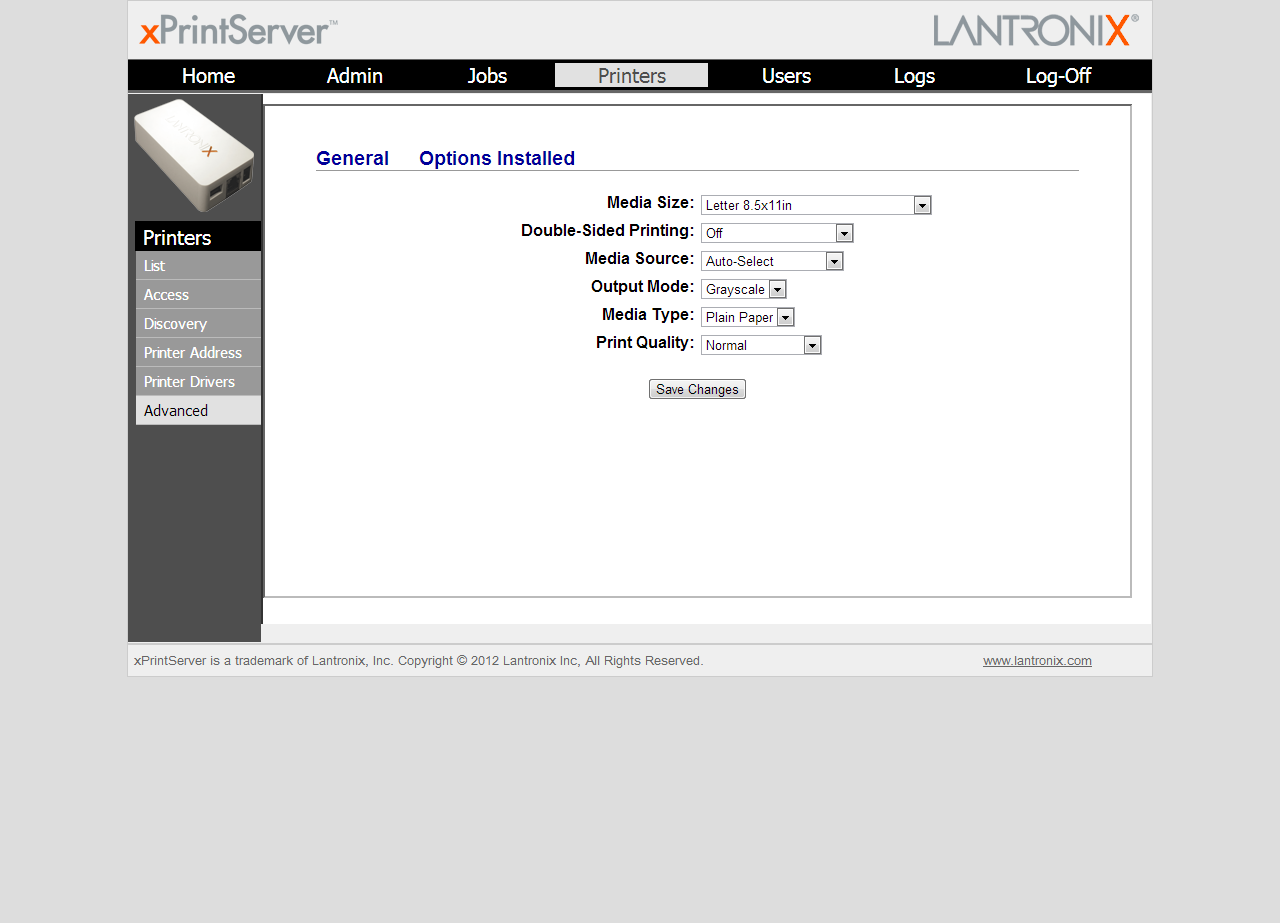Click the Options Installed heading
This screenshot has height=923, width=1280.
(x=497, y=158)
